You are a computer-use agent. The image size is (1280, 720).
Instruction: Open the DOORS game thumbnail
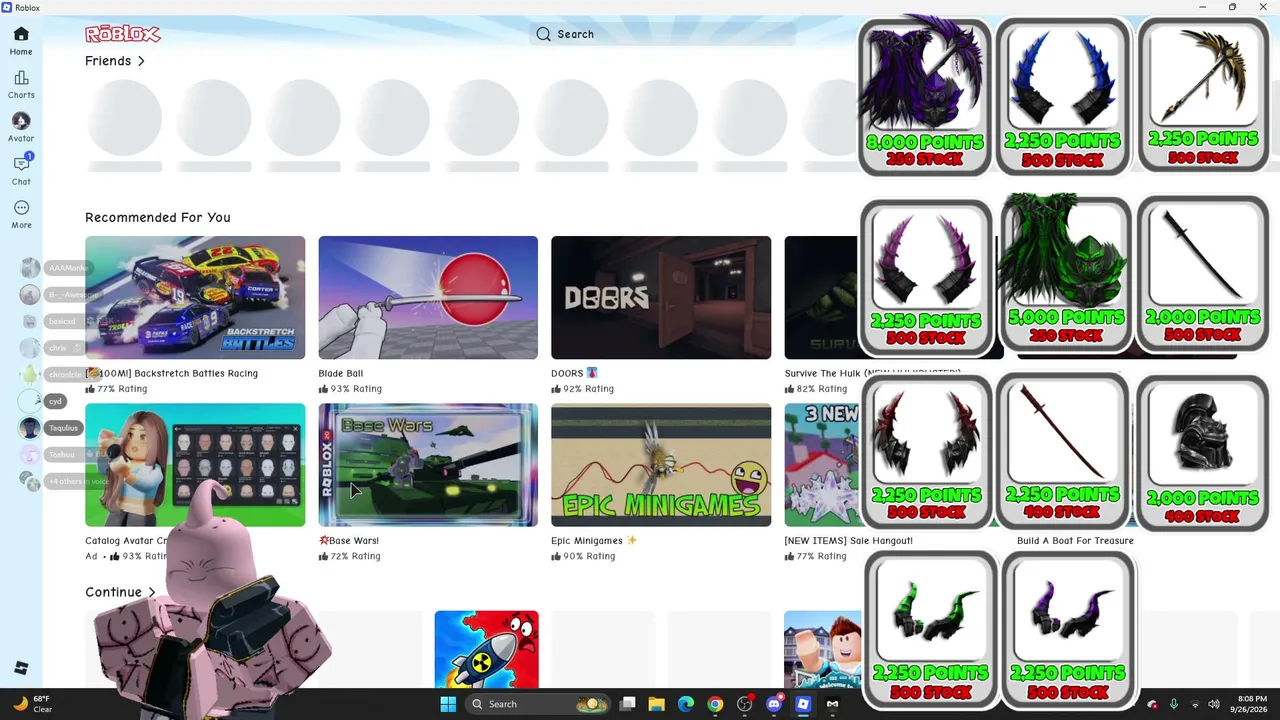click(661, 298)
